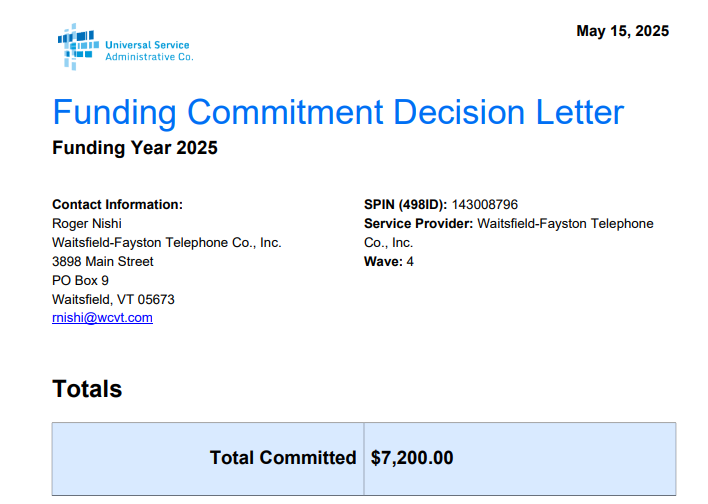Click the Waitsfield, VT 05673 line
This screenshot has width=708, height=504.
(113, 299)
